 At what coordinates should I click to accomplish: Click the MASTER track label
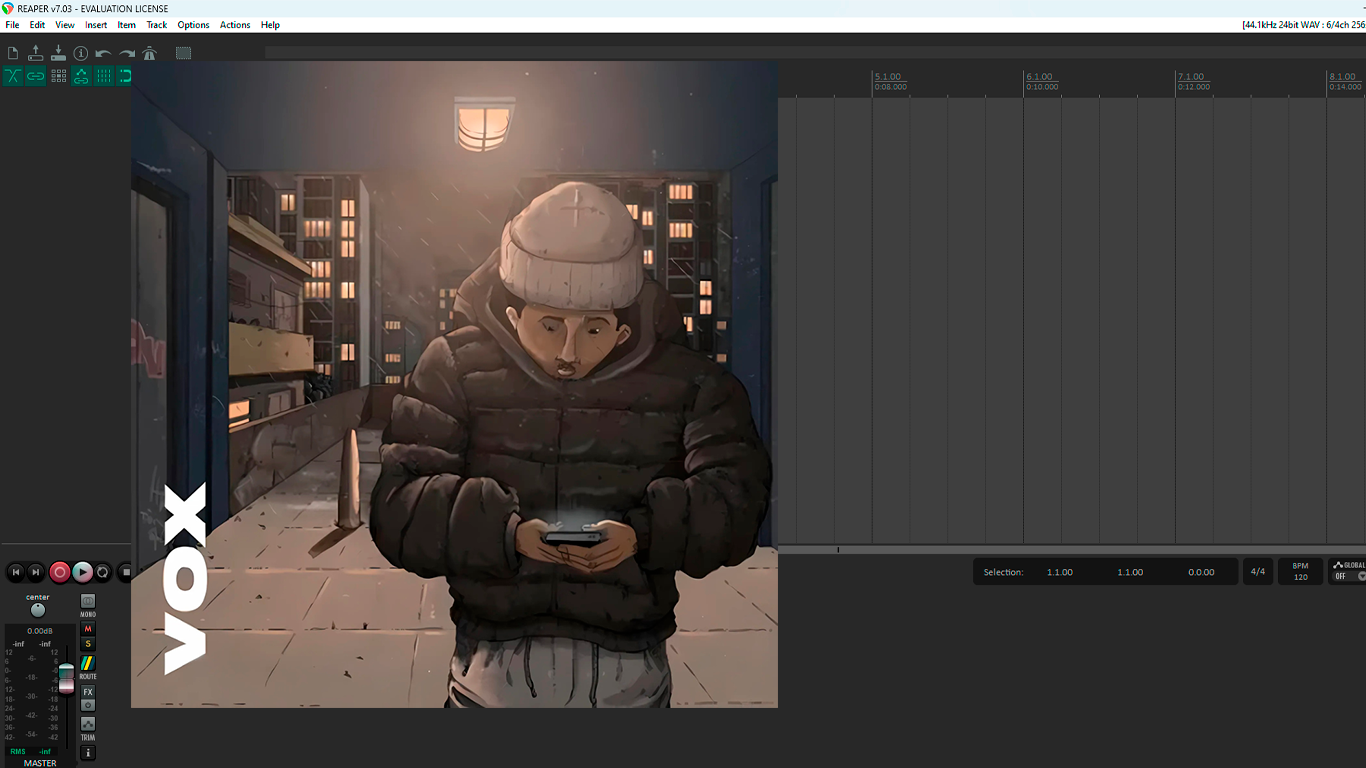tap(40, 763)
